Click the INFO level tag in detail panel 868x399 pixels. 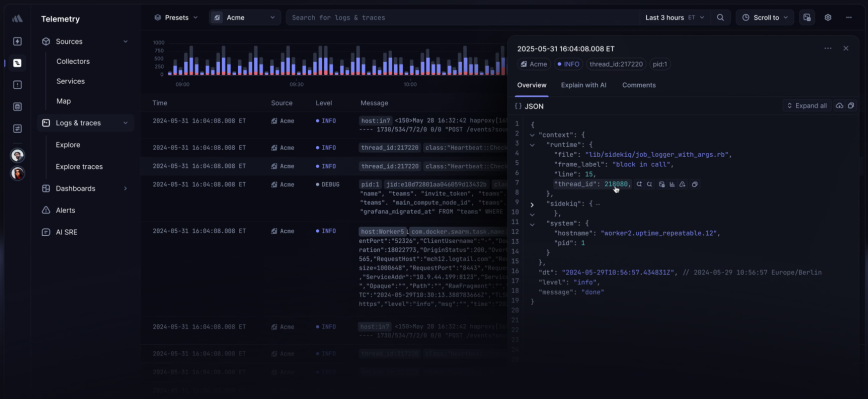[x=568, y=64]
